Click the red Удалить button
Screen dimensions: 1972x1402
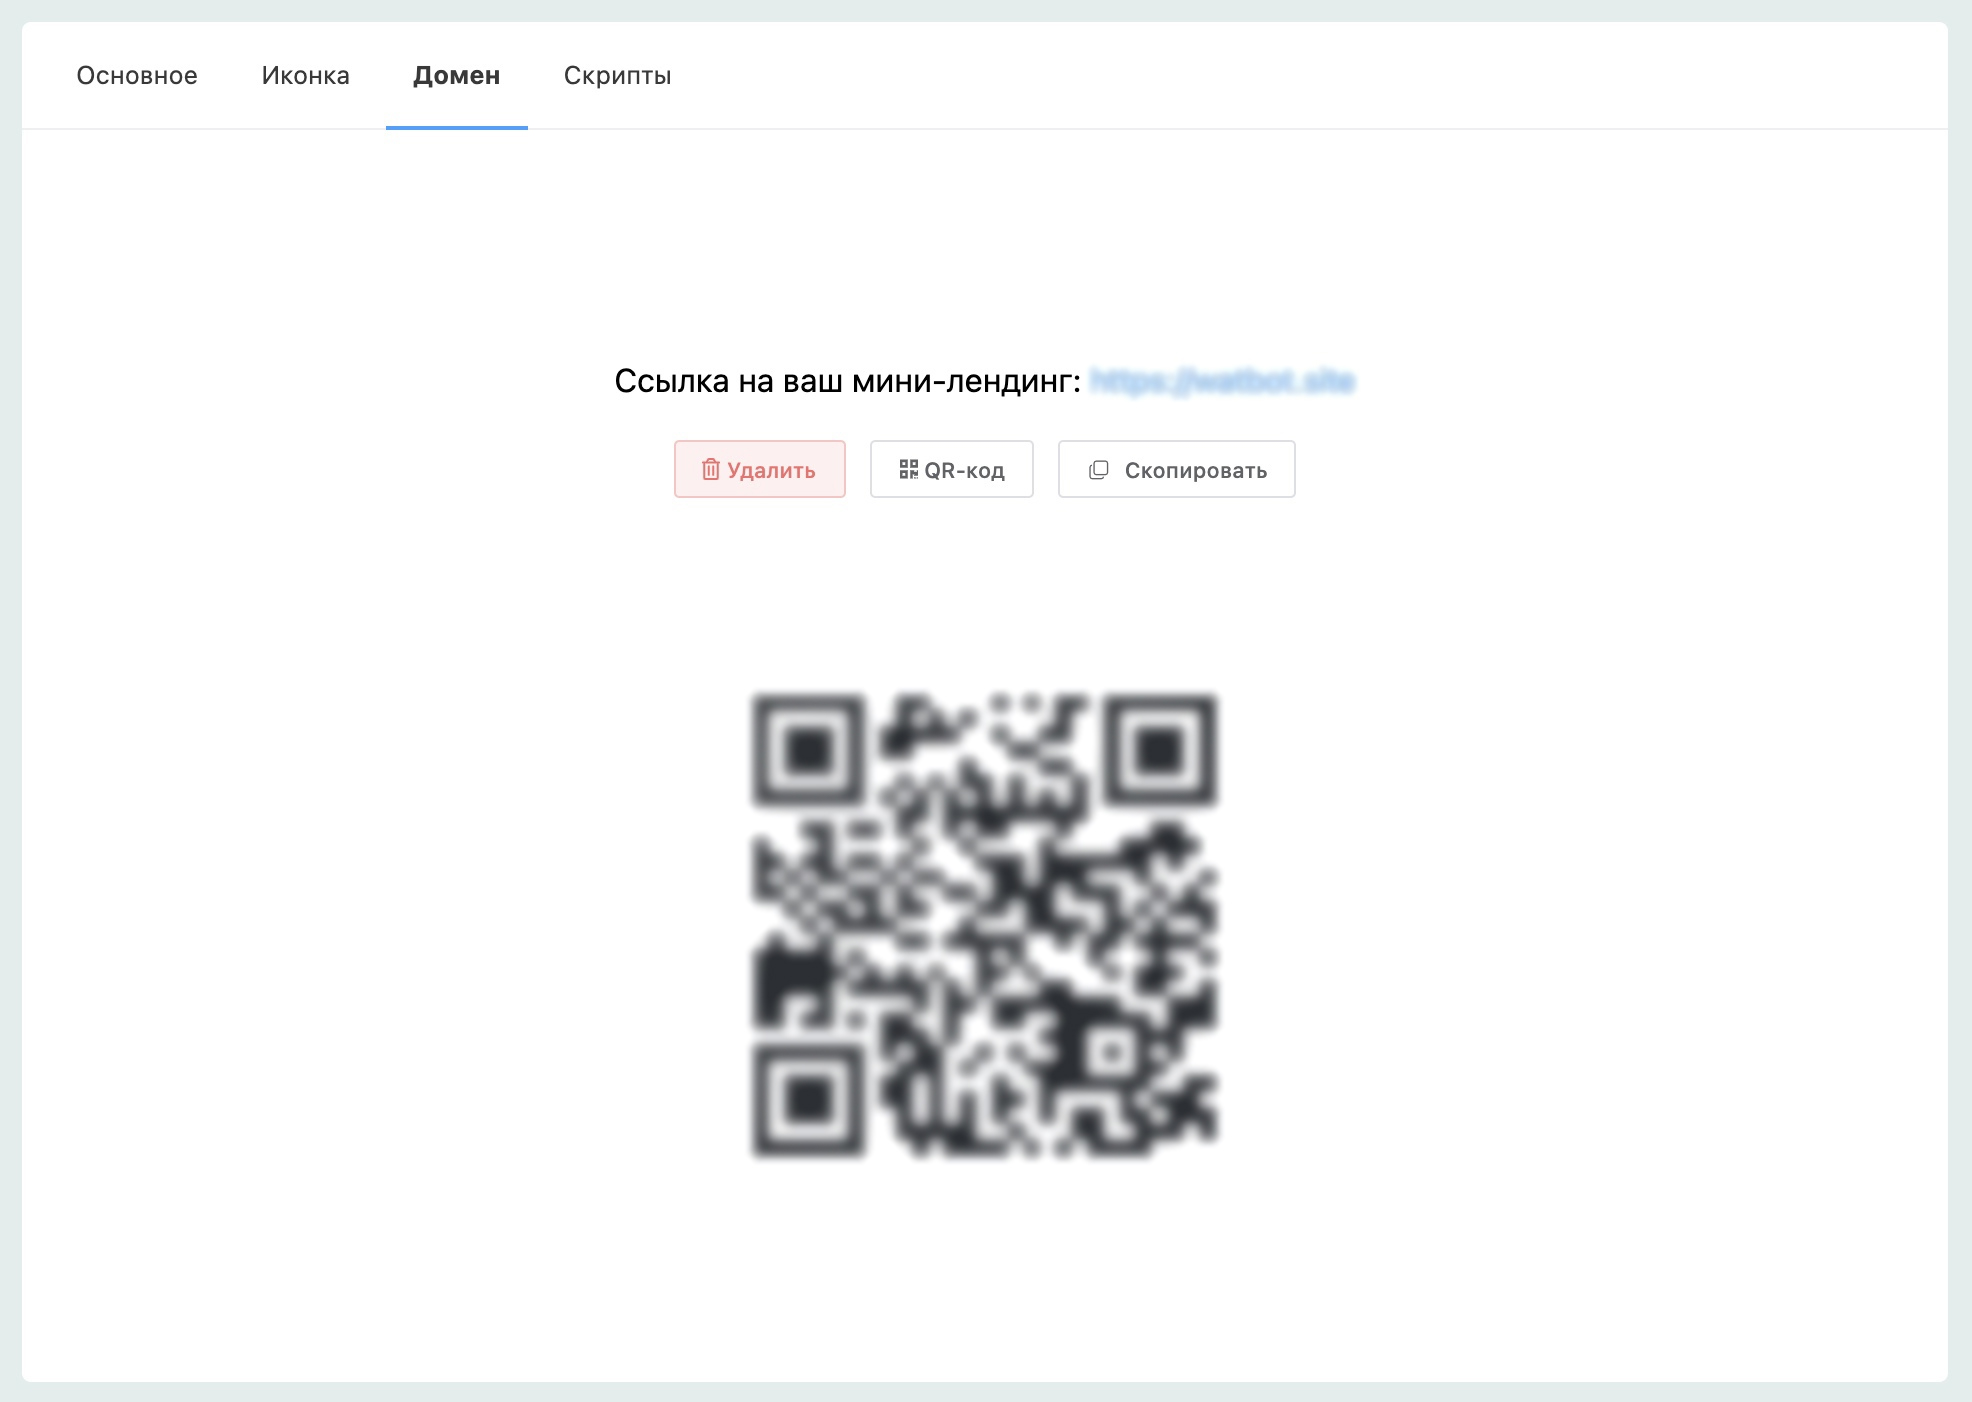[x=760, y=469]
